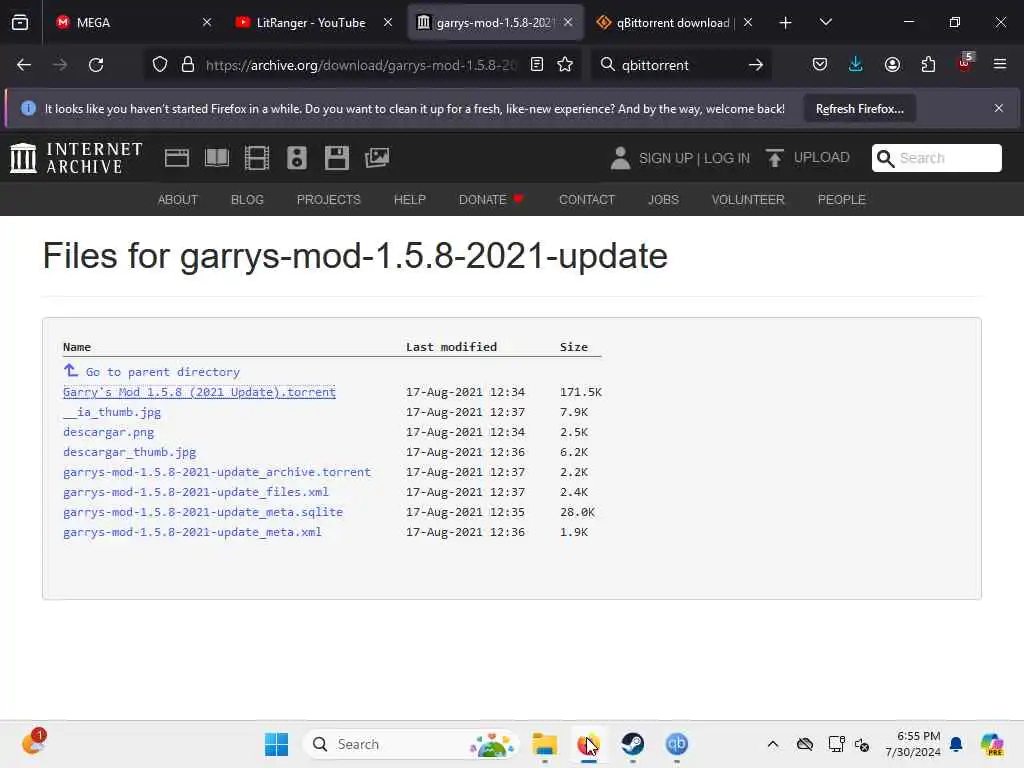Show hidden system tray icons chevron
This screenshot has width=1024, height=768.
click(773, 744)
